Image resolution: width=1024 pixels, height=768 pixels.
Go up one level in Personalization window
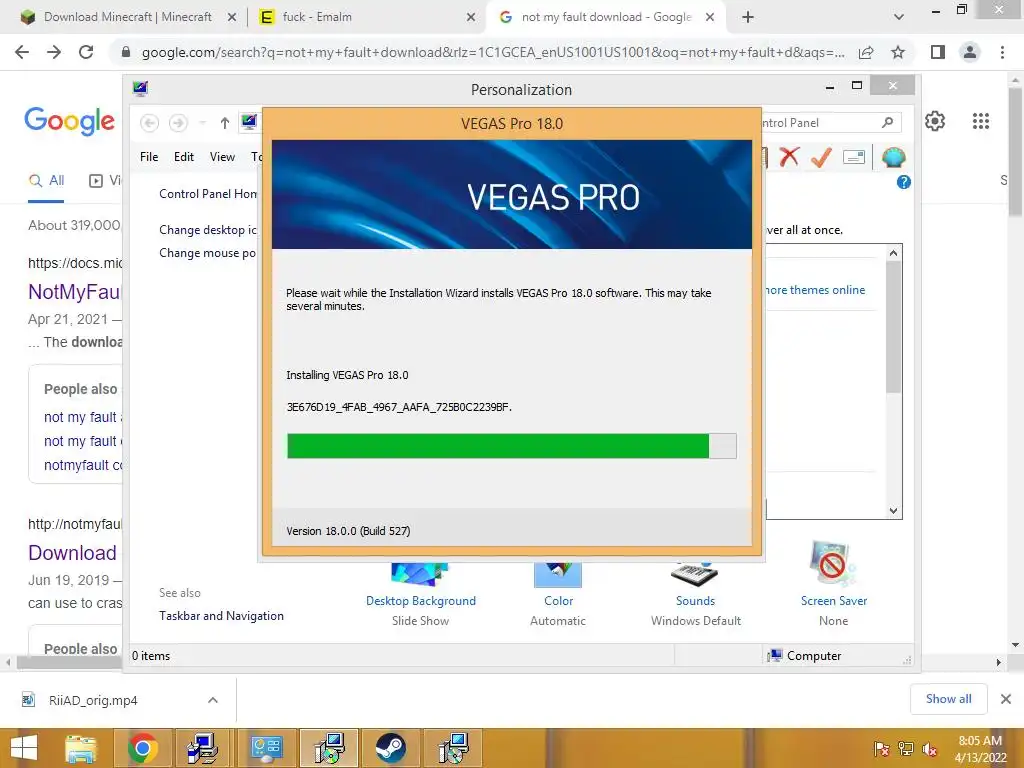tap(225, 123)
